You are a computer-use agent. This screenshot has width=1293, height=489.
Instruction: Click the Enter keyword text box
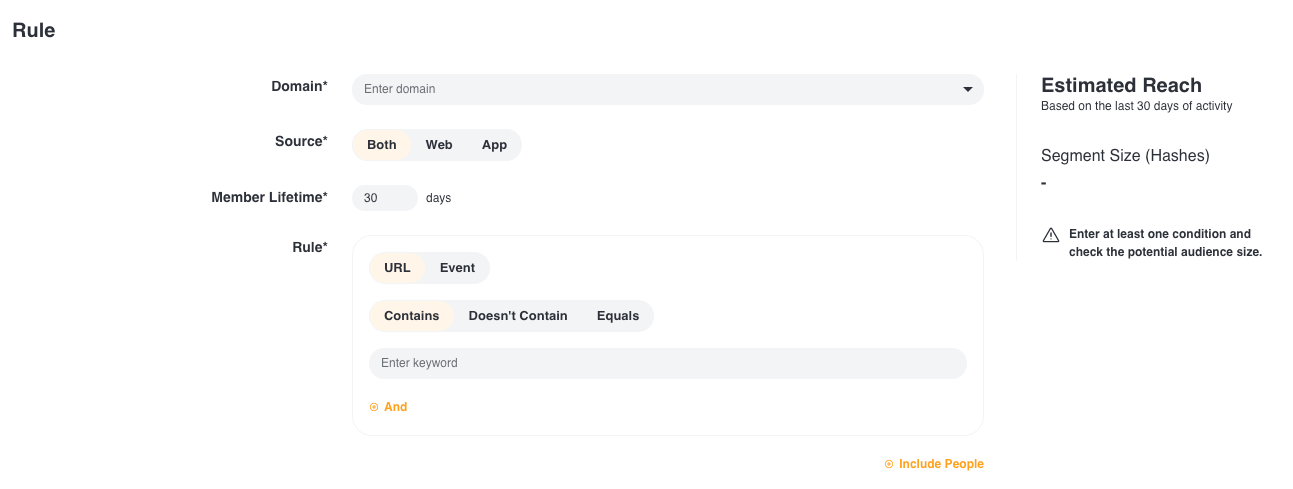coord(667,363)
